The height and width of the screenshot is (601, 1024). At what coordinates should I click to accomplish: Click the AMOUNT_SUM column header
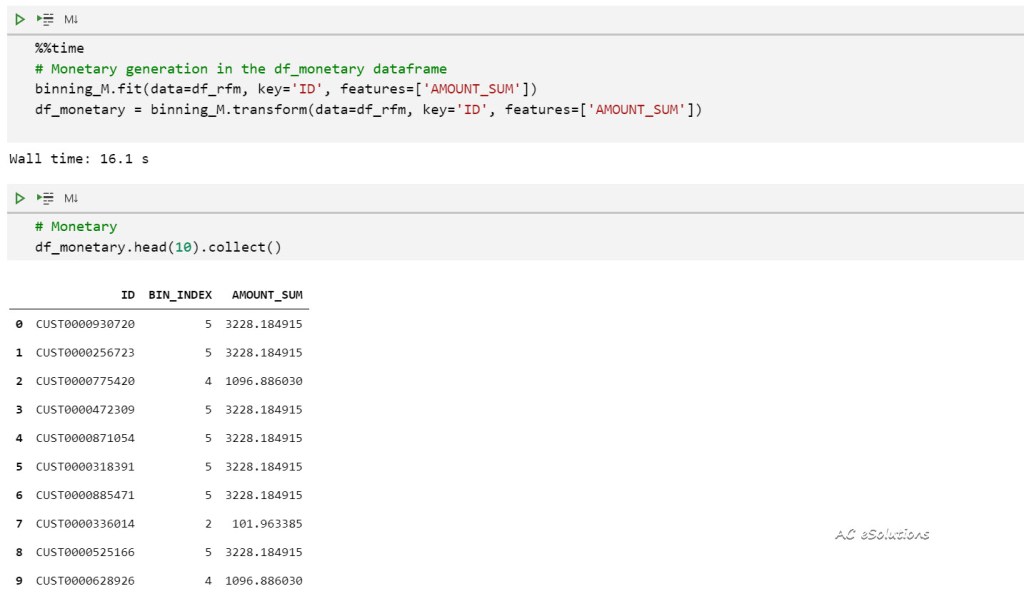[266, 296]
